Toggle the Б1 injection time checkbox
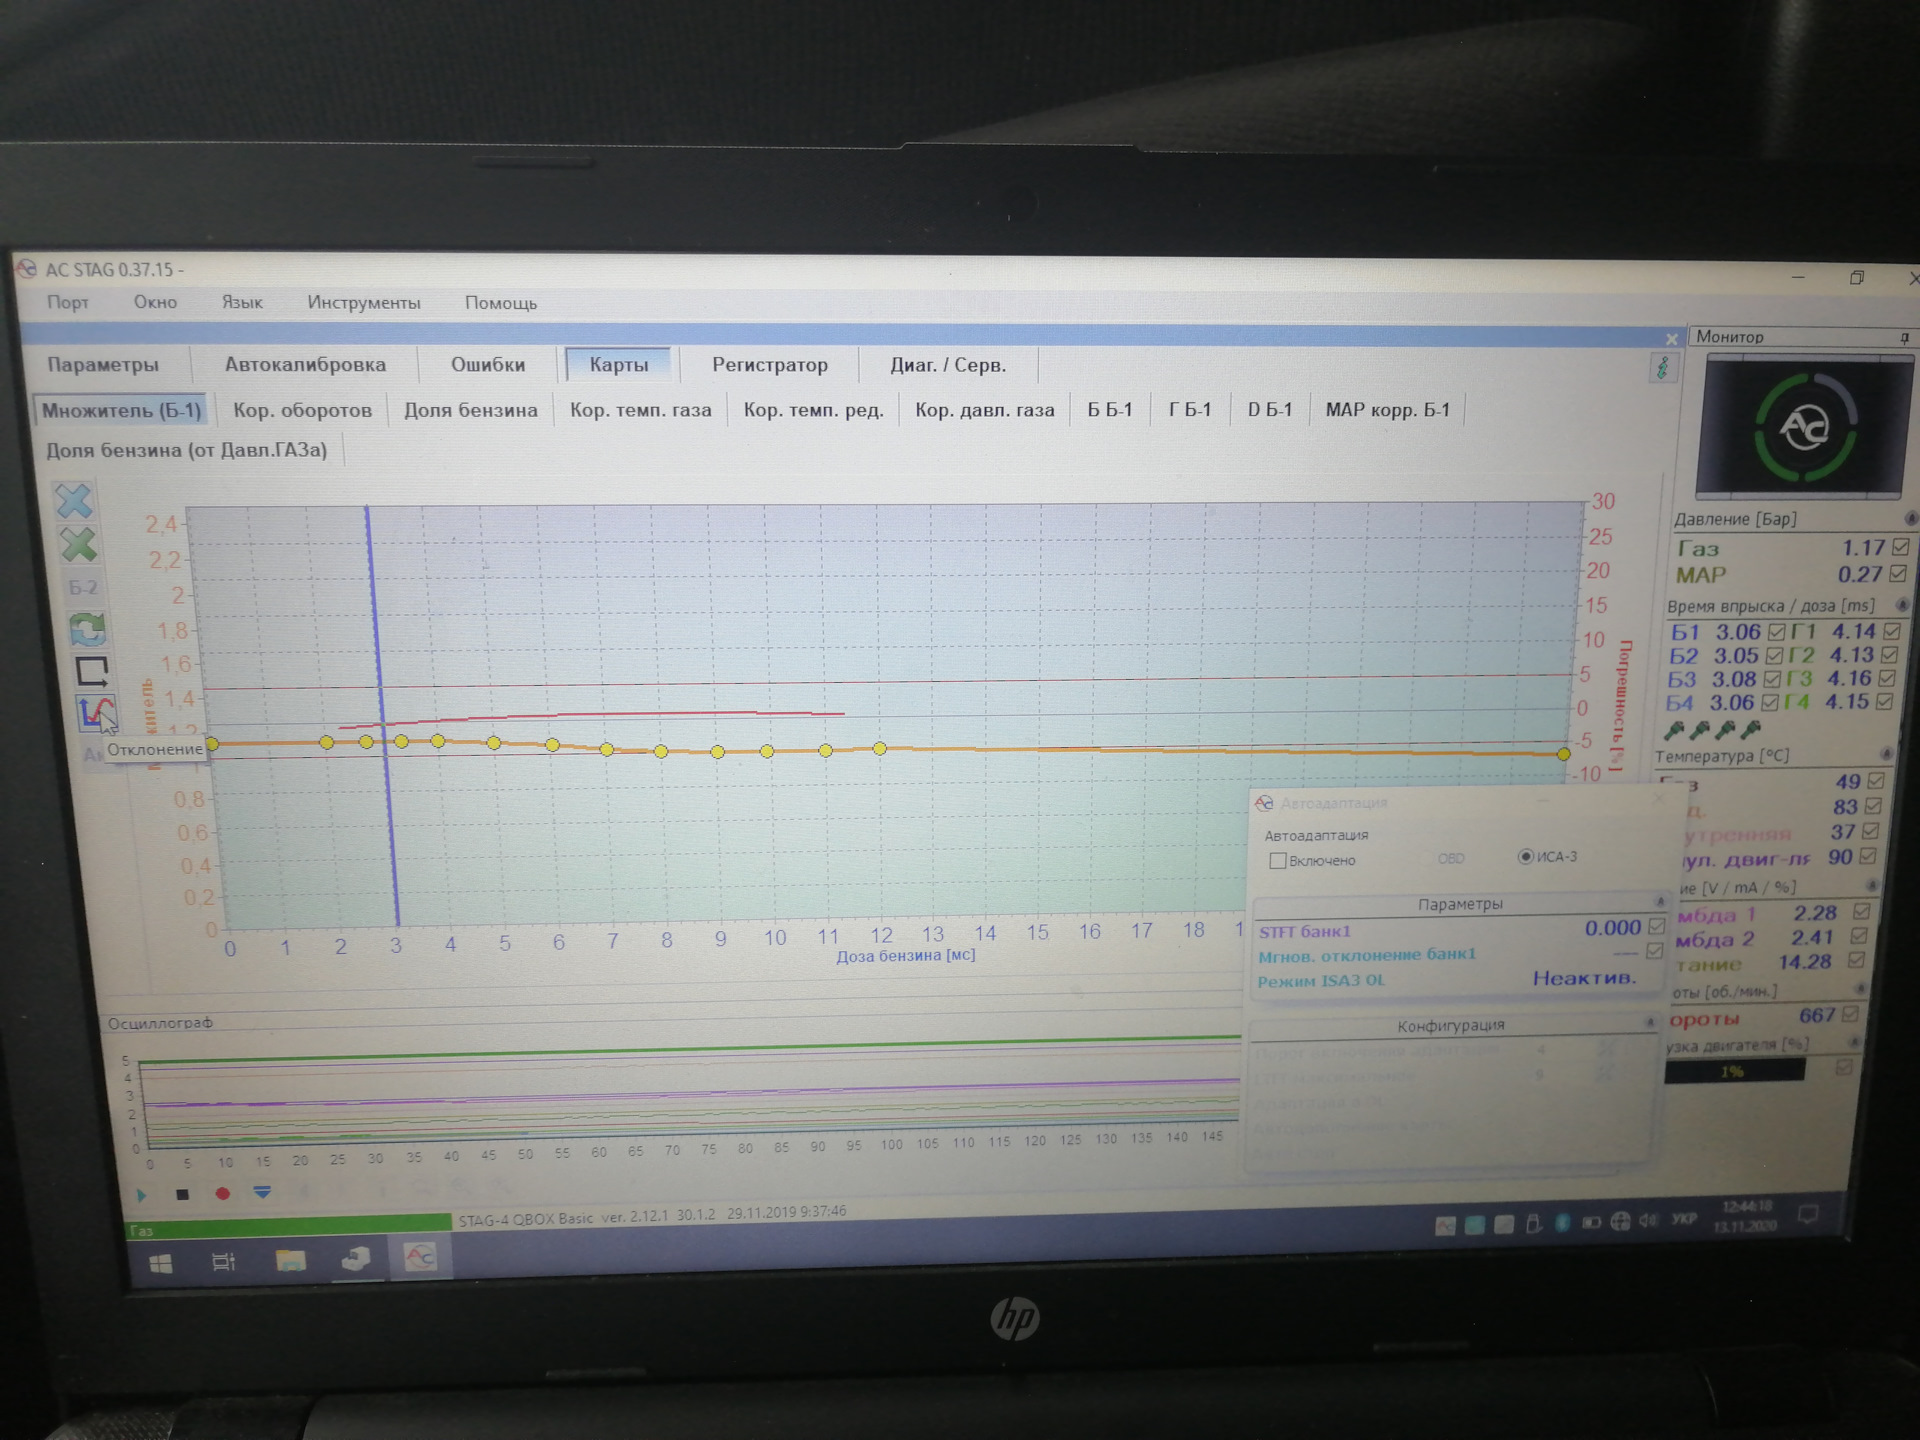1920x1440 pixels. point(1777,632)
